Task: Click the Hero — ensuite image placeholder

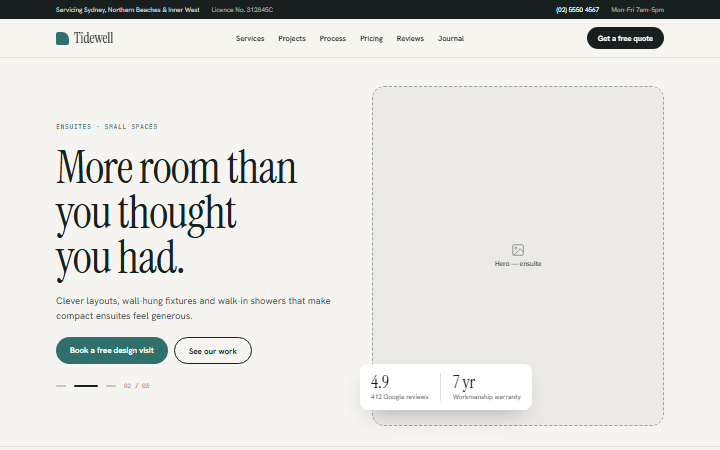Action: pyautogui.click(x=518, y=256)
